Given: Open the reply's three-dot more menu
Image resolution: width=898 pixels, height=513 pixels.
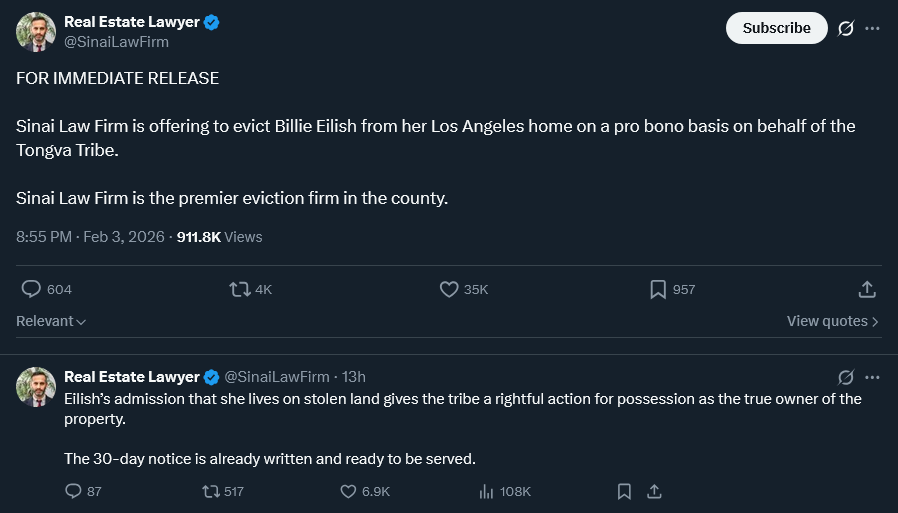Looking at the screenshot, I should [x=872, y=377].
